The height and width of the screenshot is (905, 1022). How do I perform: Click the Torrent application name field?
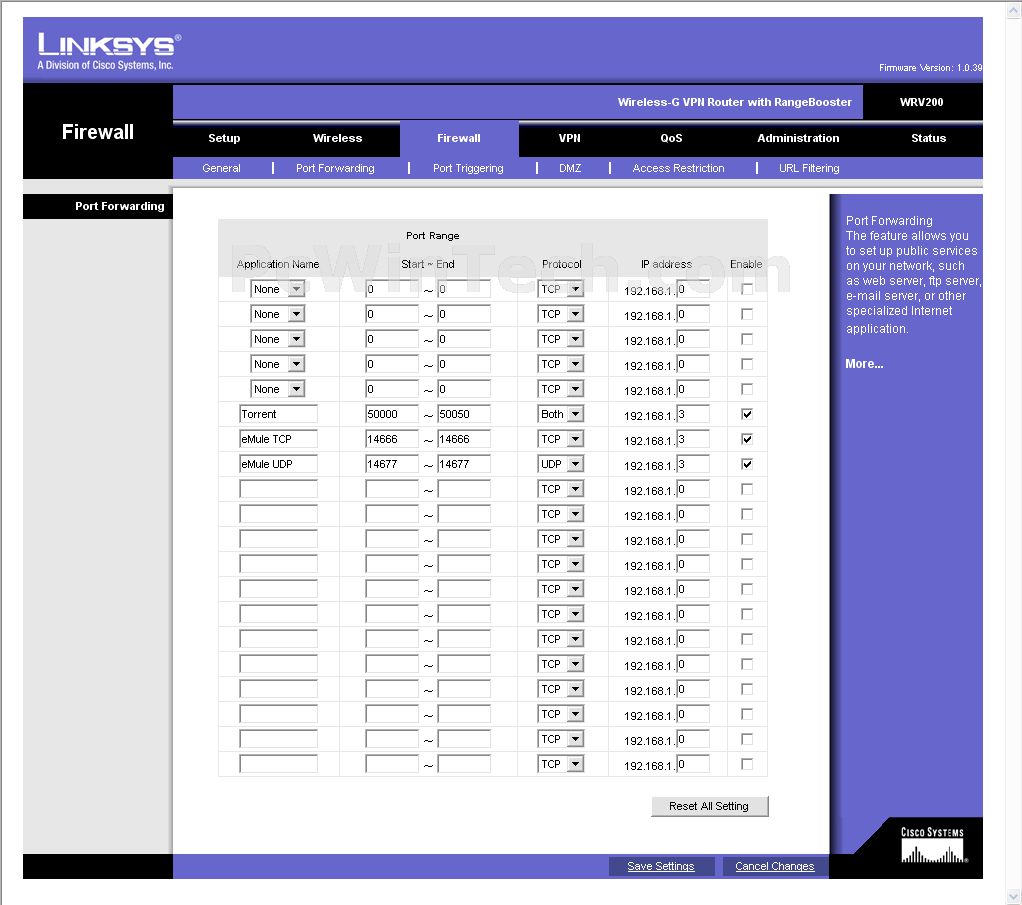tap(278, 414)
